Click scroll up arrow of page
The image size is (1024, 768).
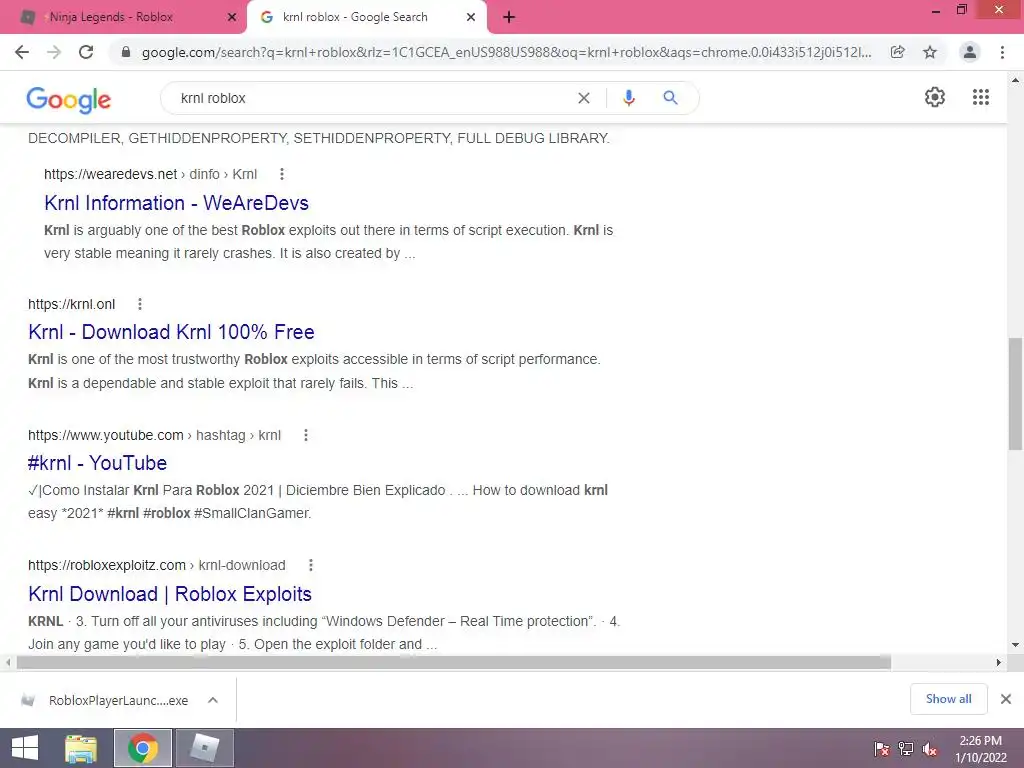click(x=1015, y=80)
